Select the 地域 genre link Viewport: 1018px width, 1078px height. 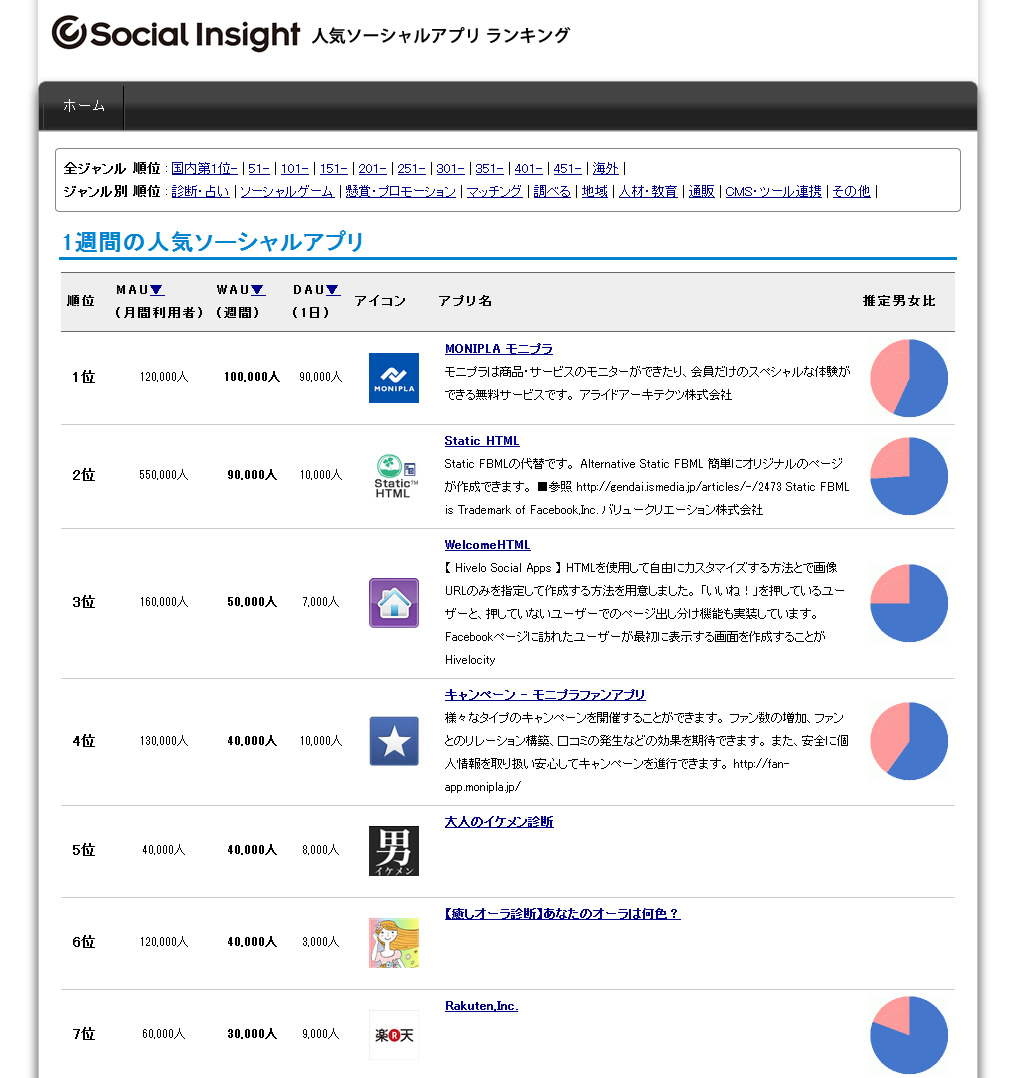point(595,191)
